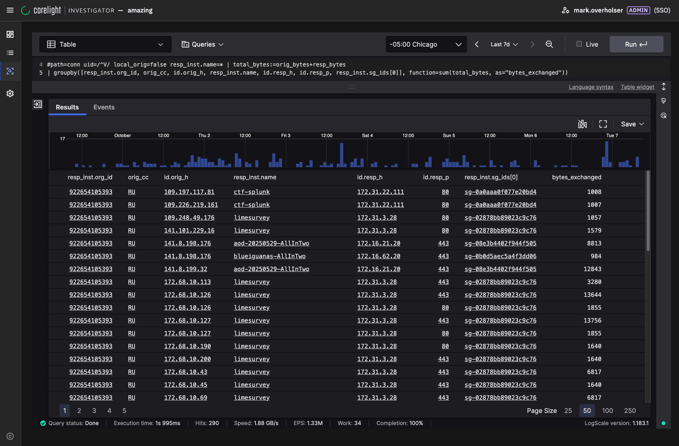The height and width of the screenshot is (446, 679).
Task: Switch to the Events tab
Action: click(104, 107)
